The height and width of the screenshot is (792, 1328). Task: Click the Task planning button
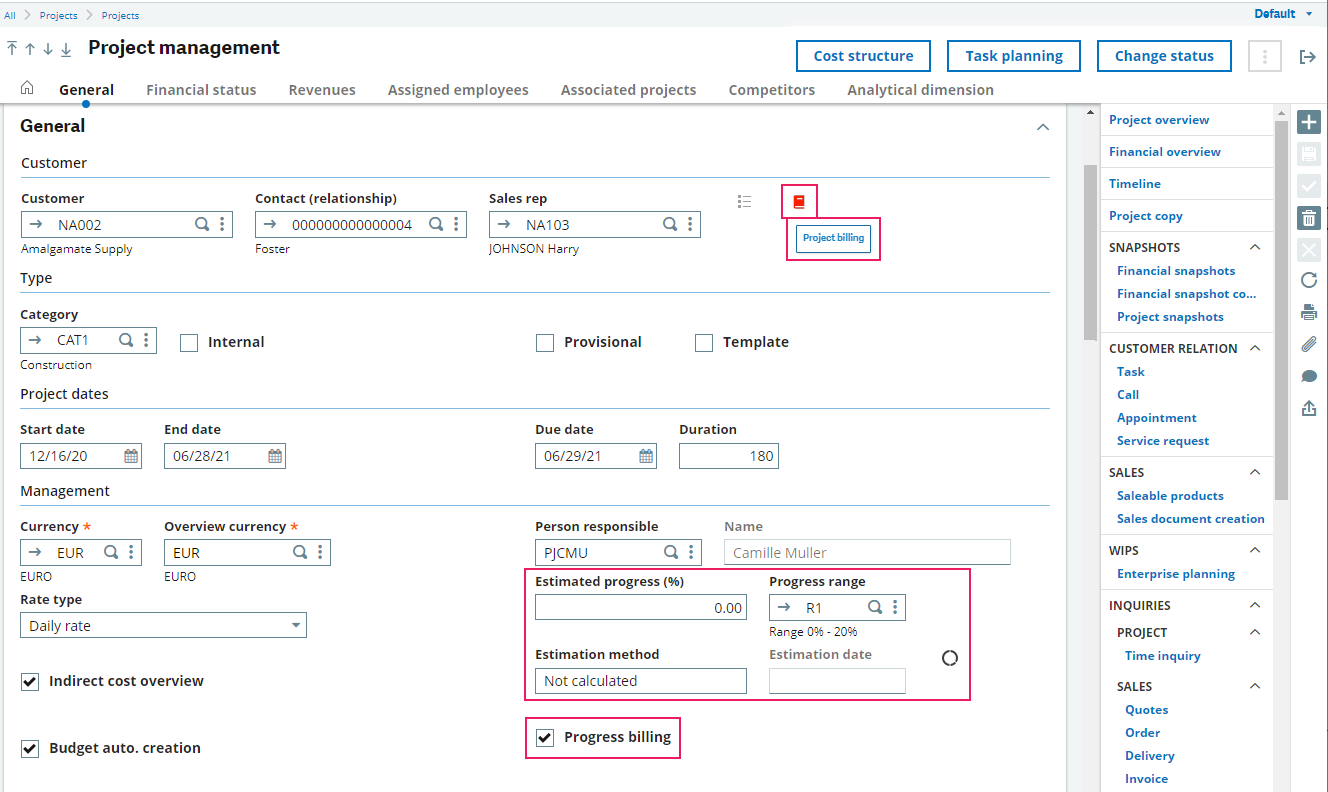click(x=1013, y=56)
